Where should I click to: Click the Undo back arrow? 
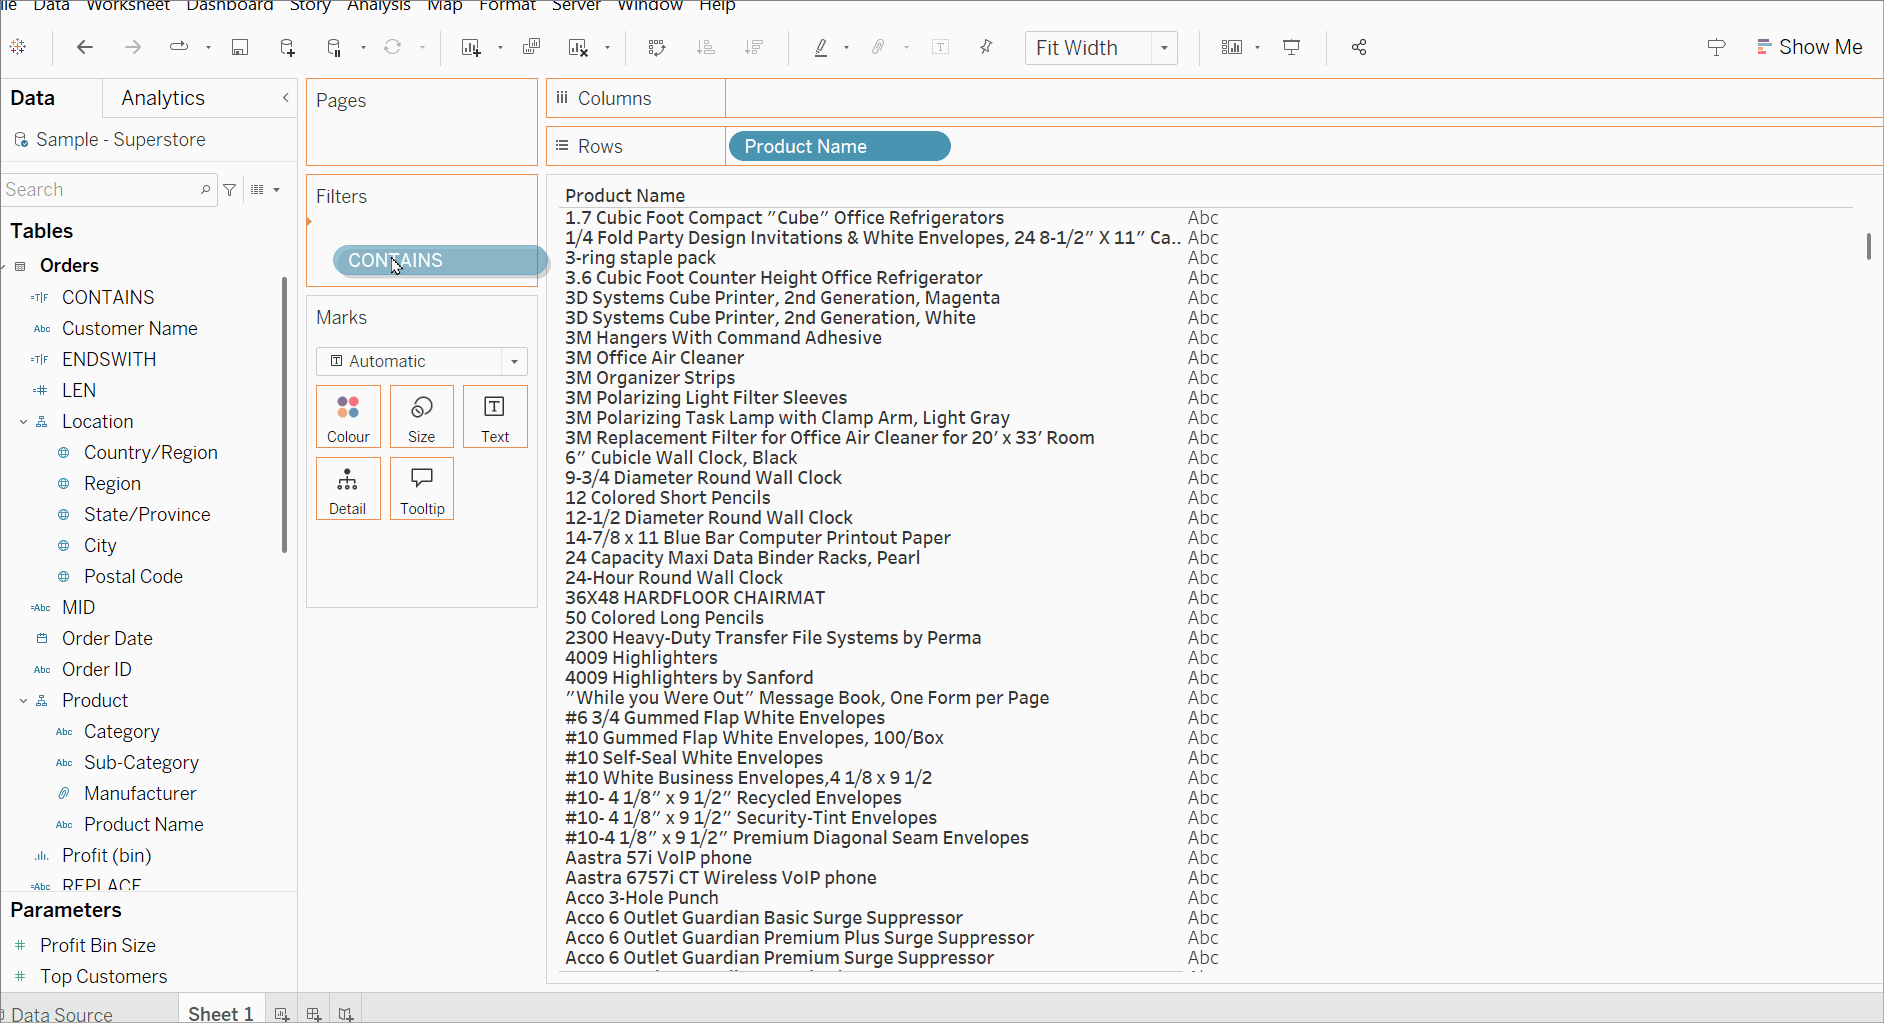coord(85,47)
